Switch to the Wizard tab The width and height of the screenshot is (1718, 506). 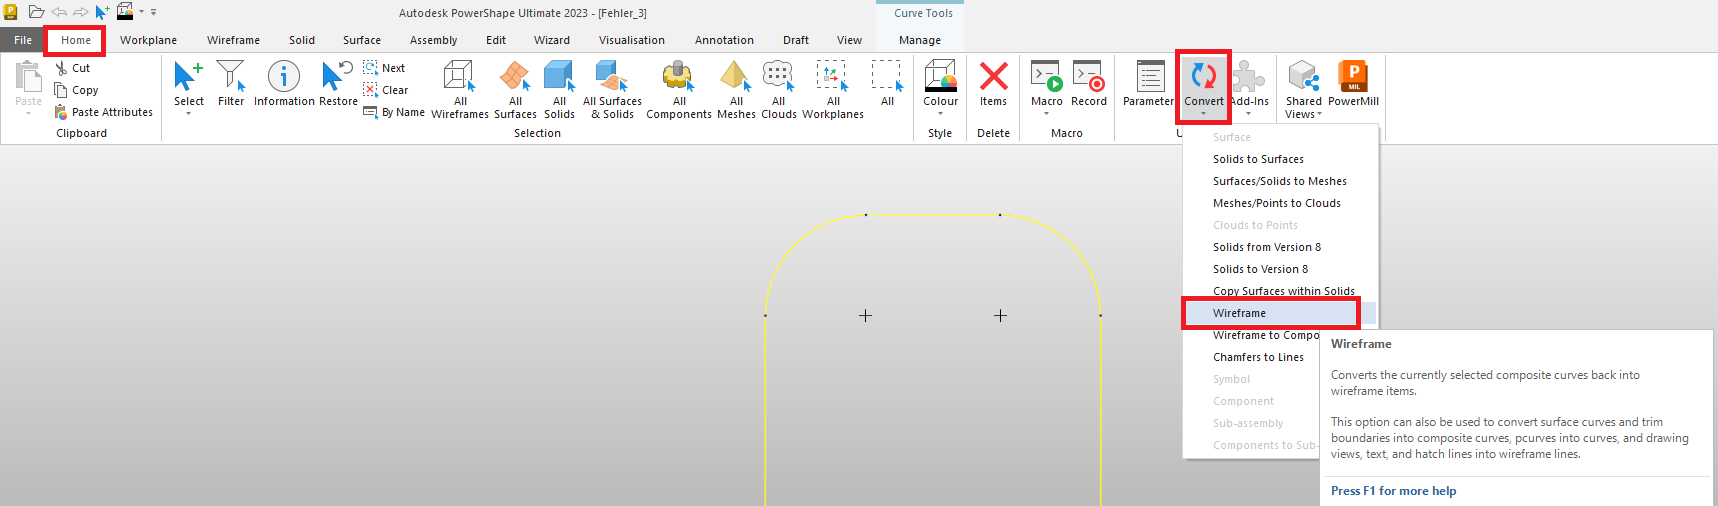552,40
